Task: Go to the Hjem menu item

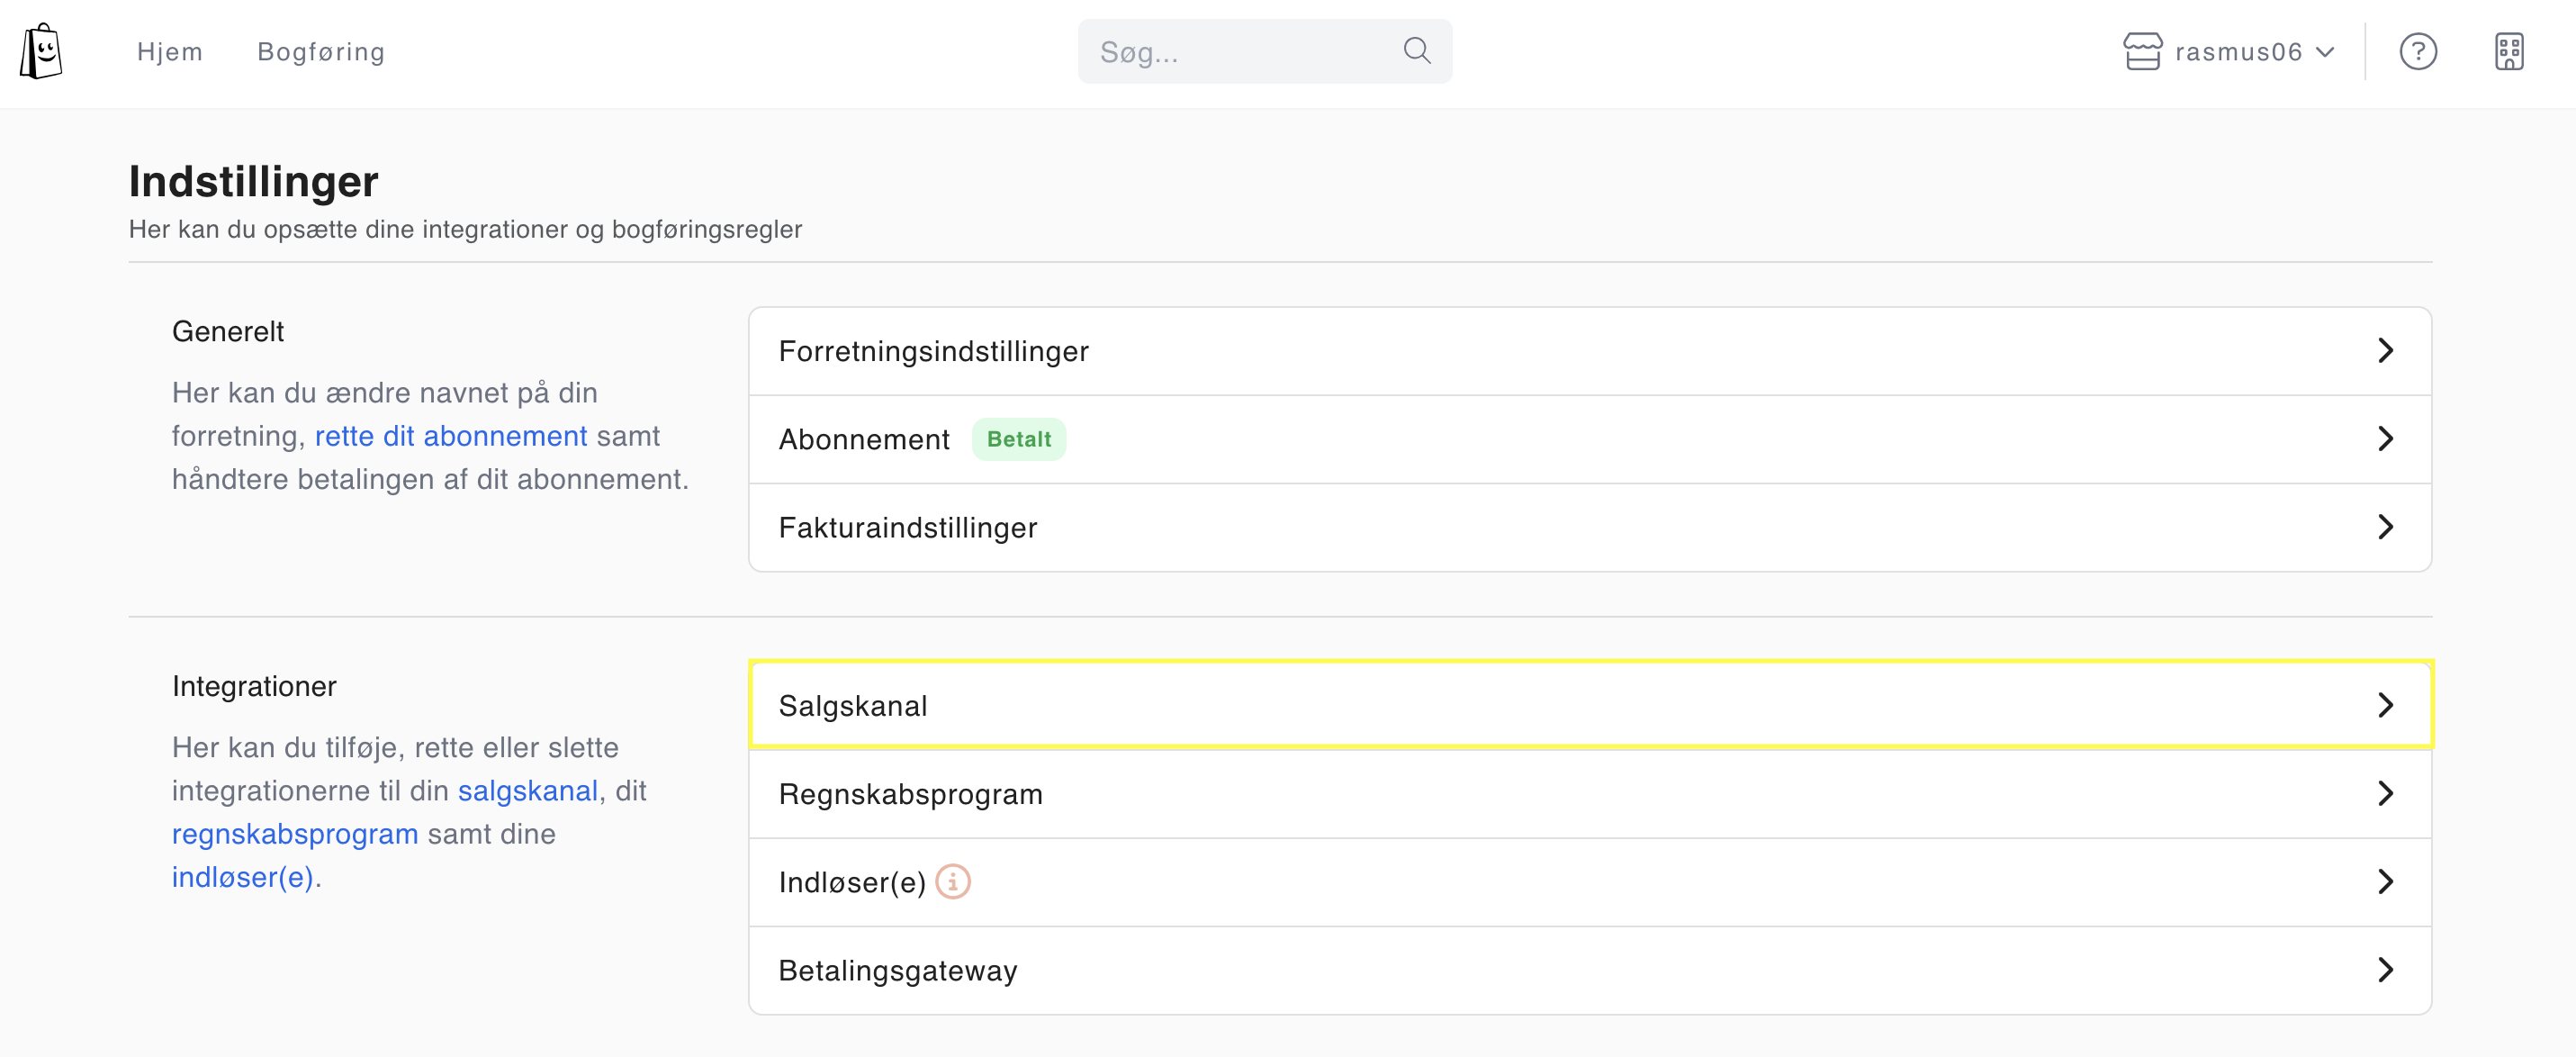Action: (x=170, y=51)
